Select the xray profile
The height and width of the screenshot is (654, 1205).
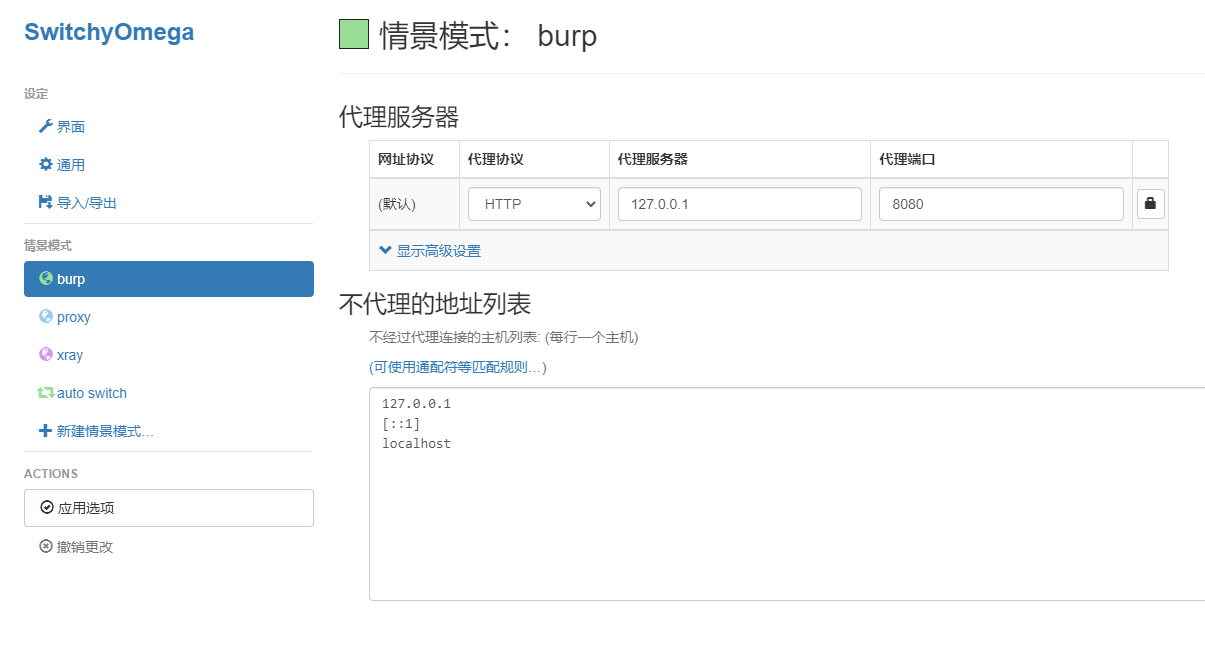coord(169,355)
